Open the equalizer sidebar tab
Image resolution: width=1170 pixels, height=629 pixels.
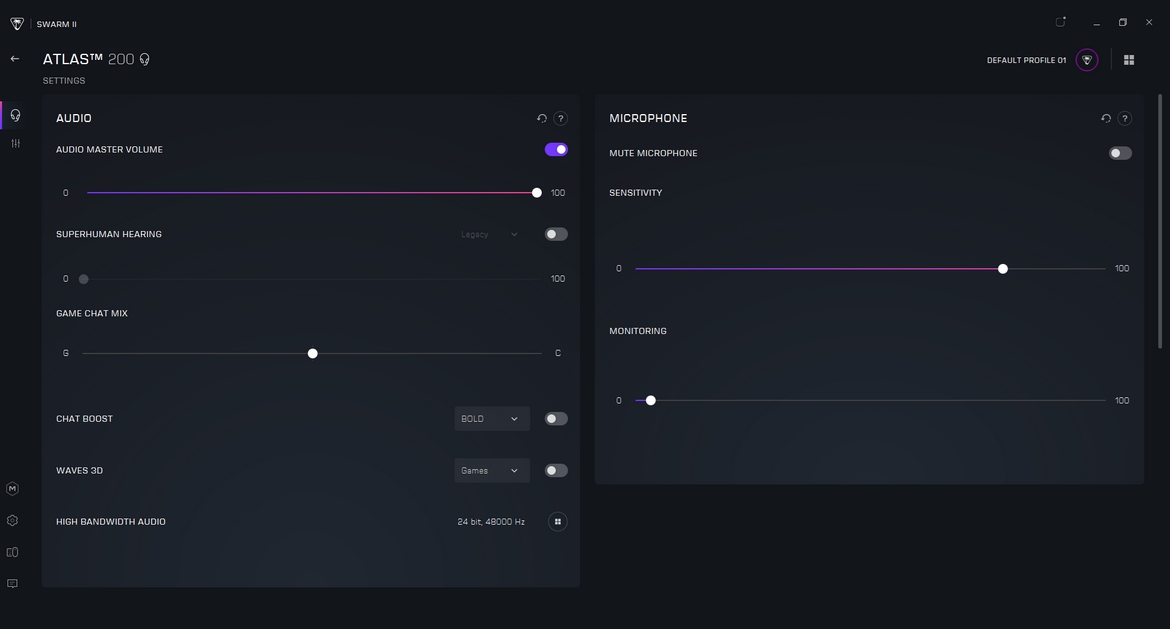coord(15,144)
